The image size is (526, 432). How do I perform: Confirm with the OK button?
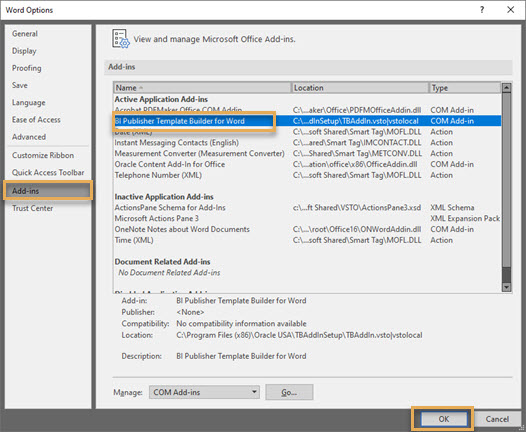point(443,419)
